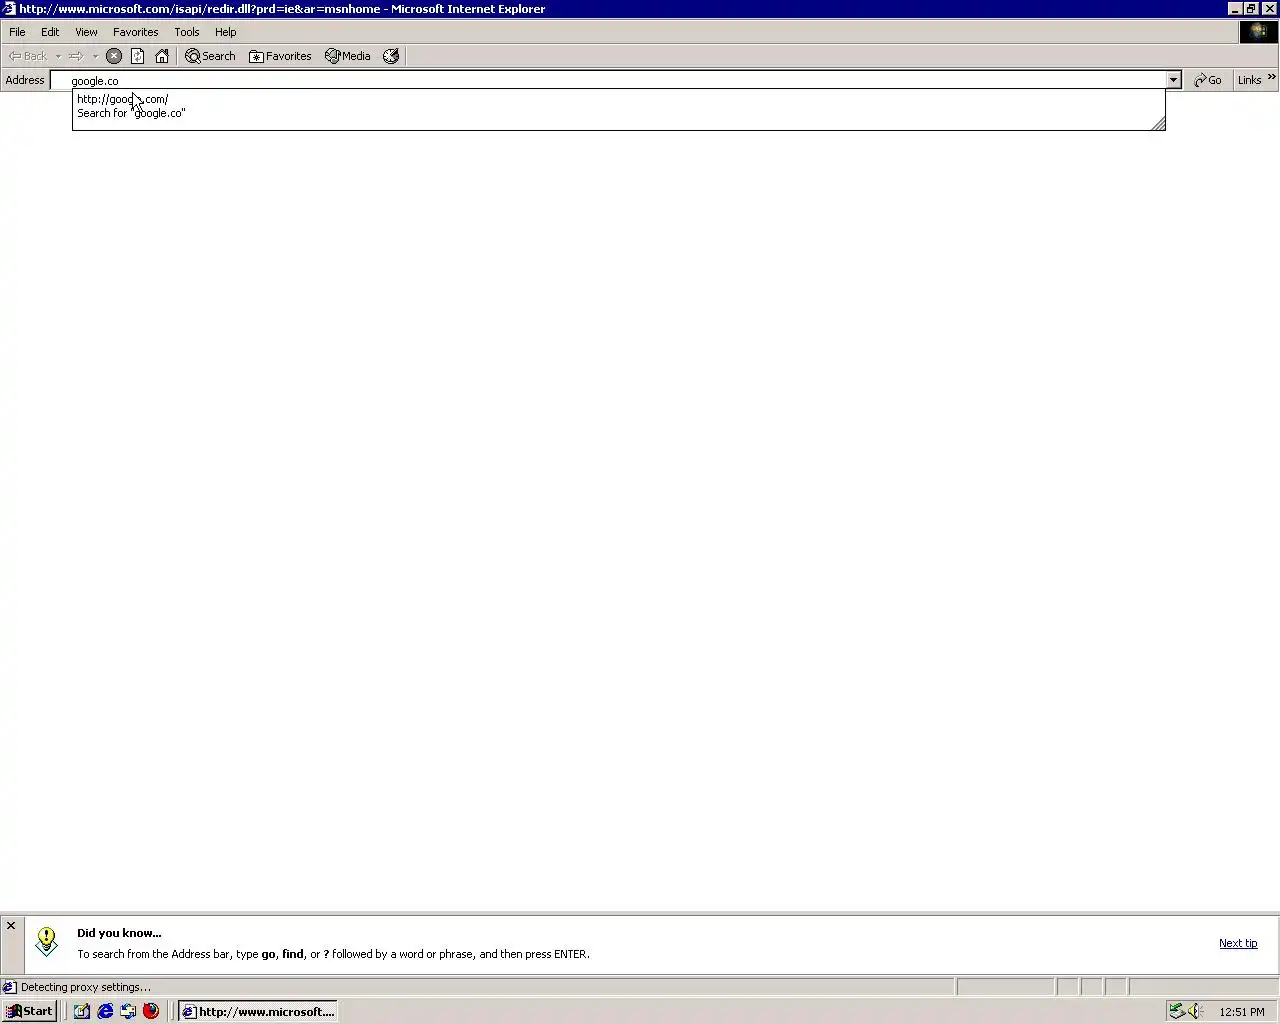1280x1024 pixels.
Task: Click the status bar page icon
Action: 9,987
